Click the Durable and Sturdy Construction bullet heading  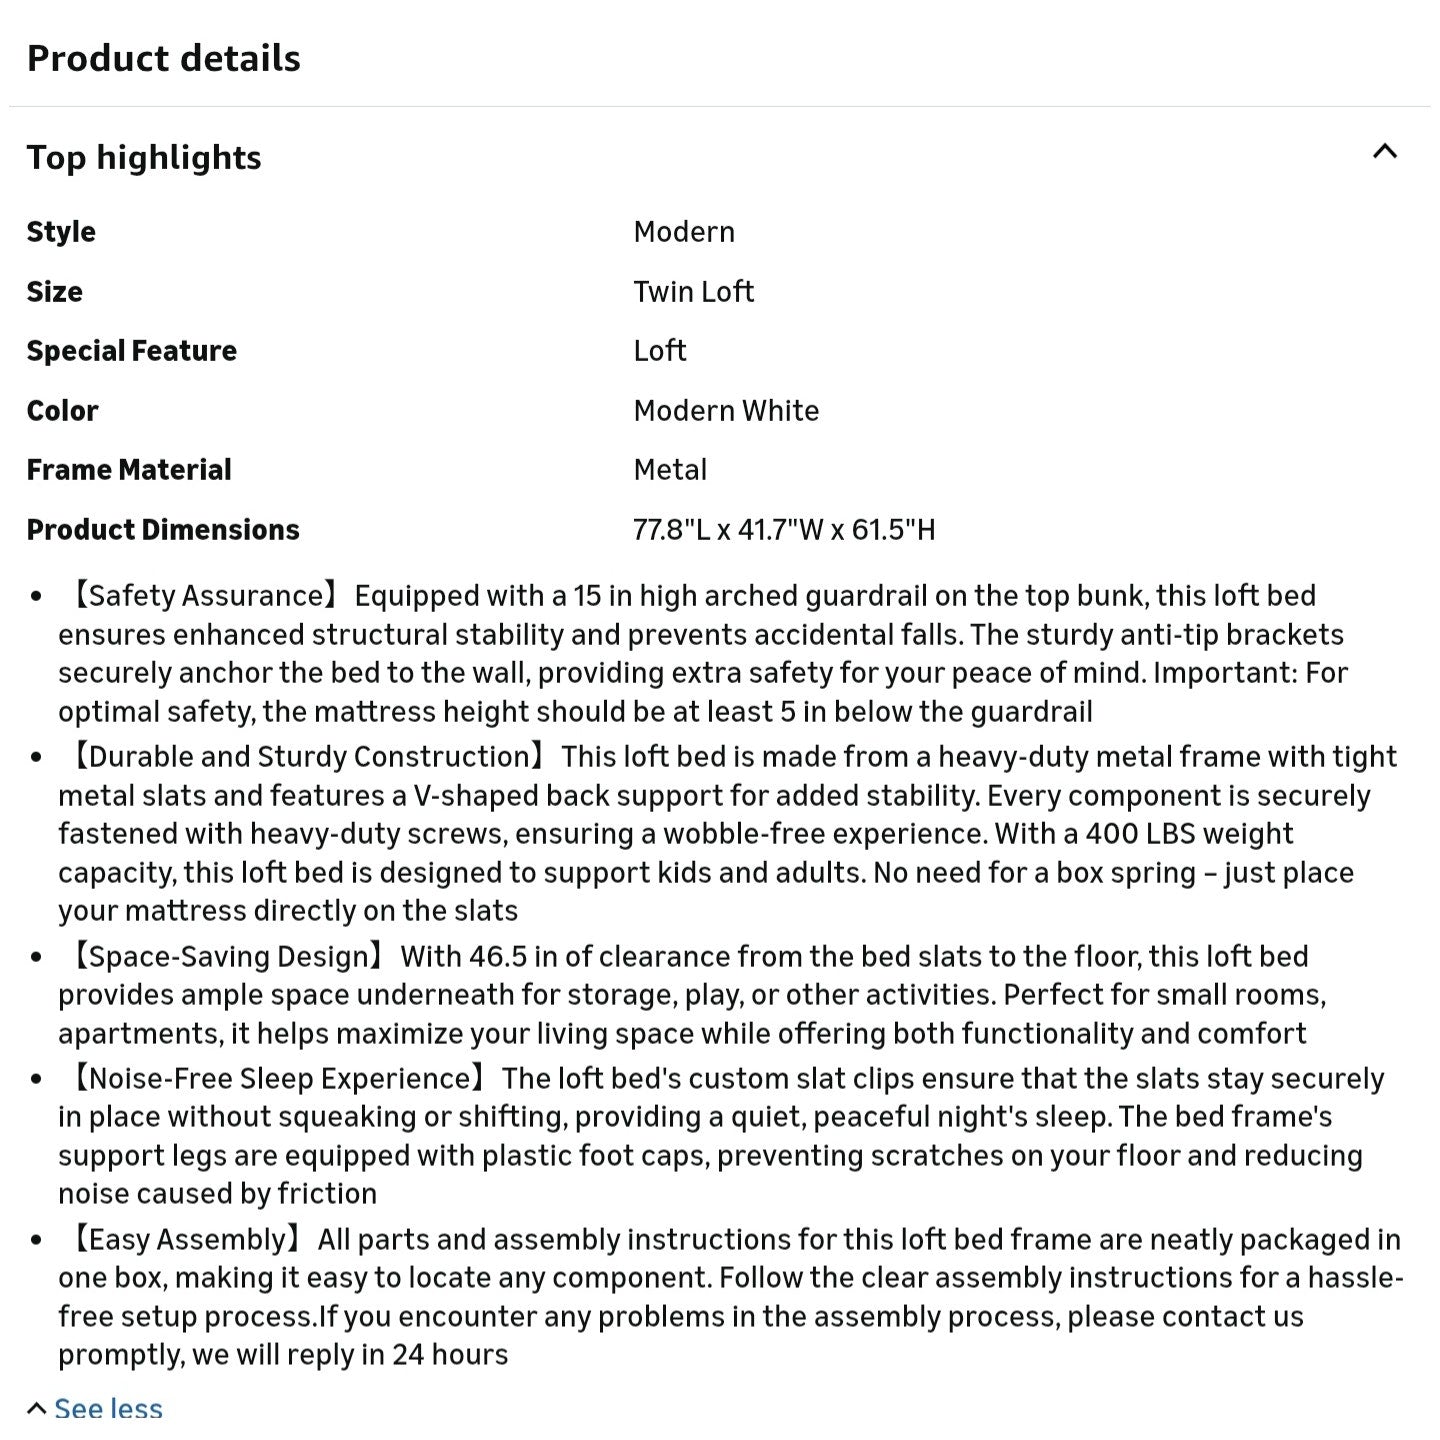coord(306,756)
